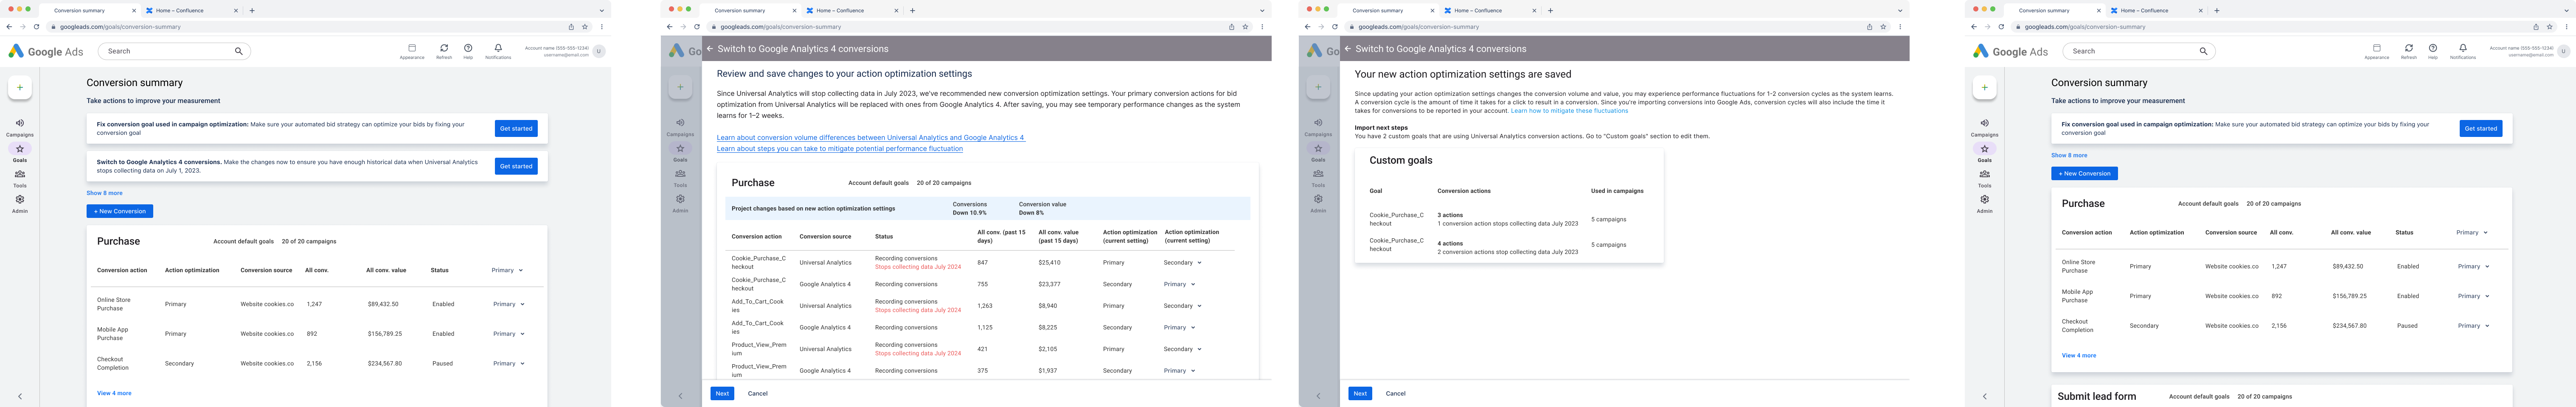Open Tools in the leftmost window's sidebar
The image size is (2576, 407).
click(x=19, y=178)
